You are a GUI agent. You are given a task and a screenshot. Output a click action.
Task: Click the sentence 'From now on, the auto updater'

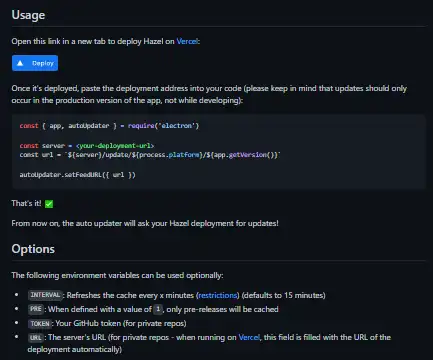[x=145, y=223]
